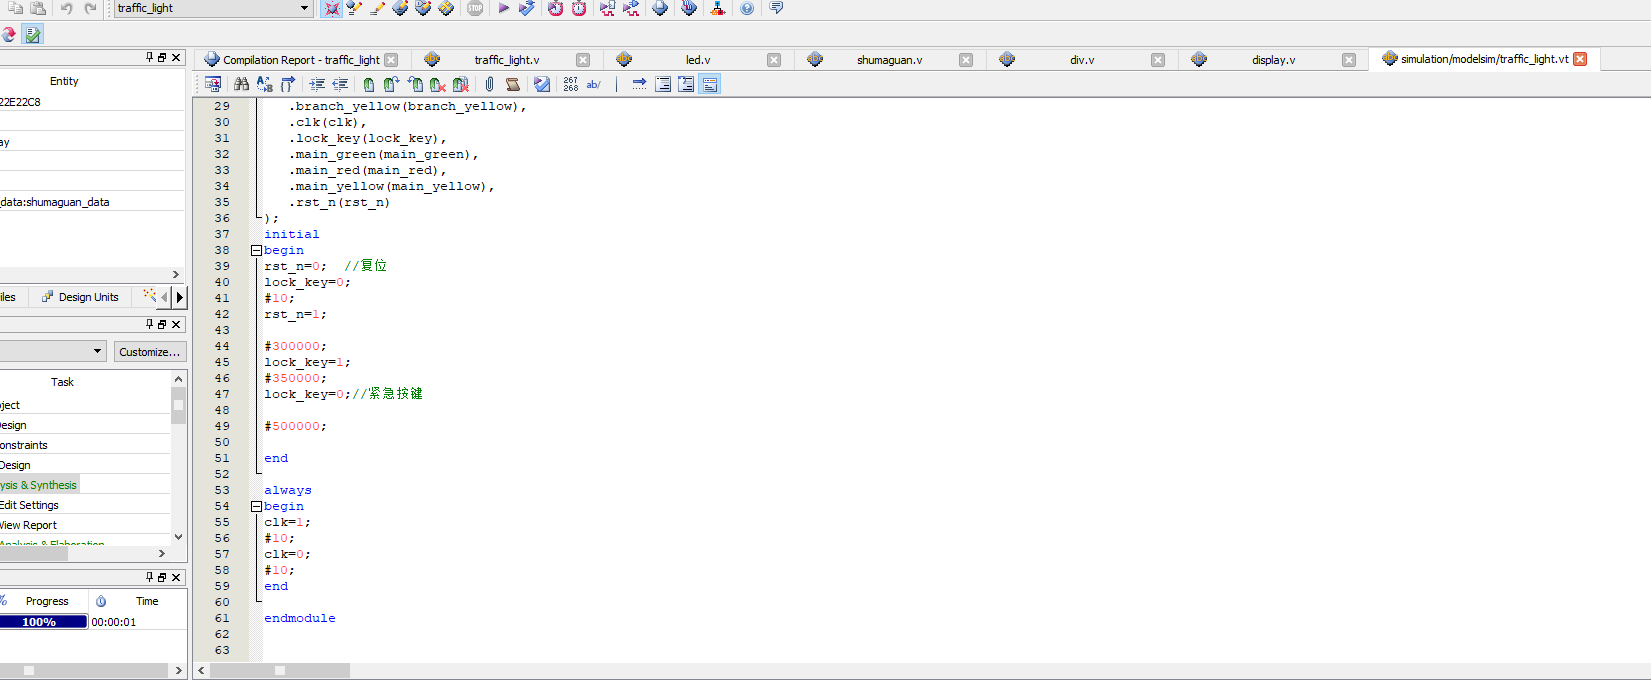Viewport: 1651px width, 680px height.
Task: Click the Entity column header
Action: (64, 81)
